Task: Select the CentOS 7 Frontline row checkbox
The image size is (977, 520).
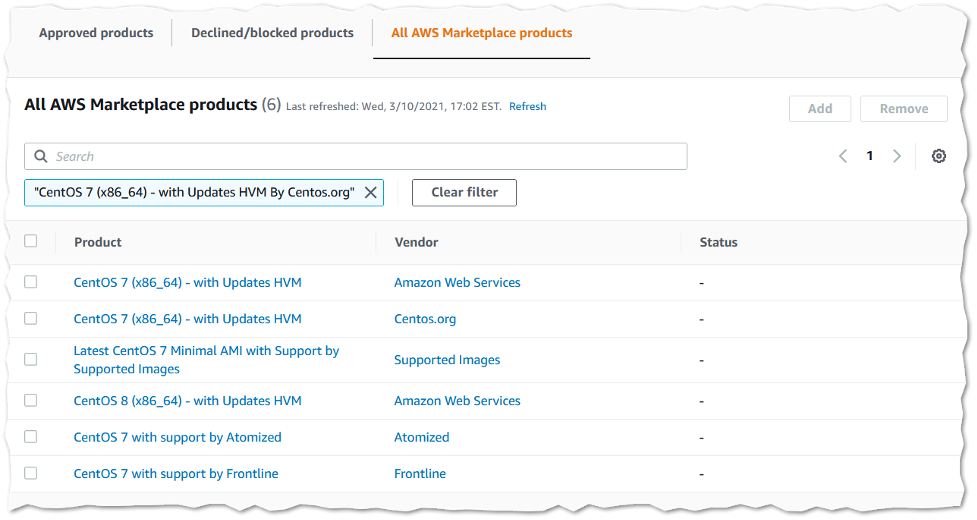Action: 31,473
